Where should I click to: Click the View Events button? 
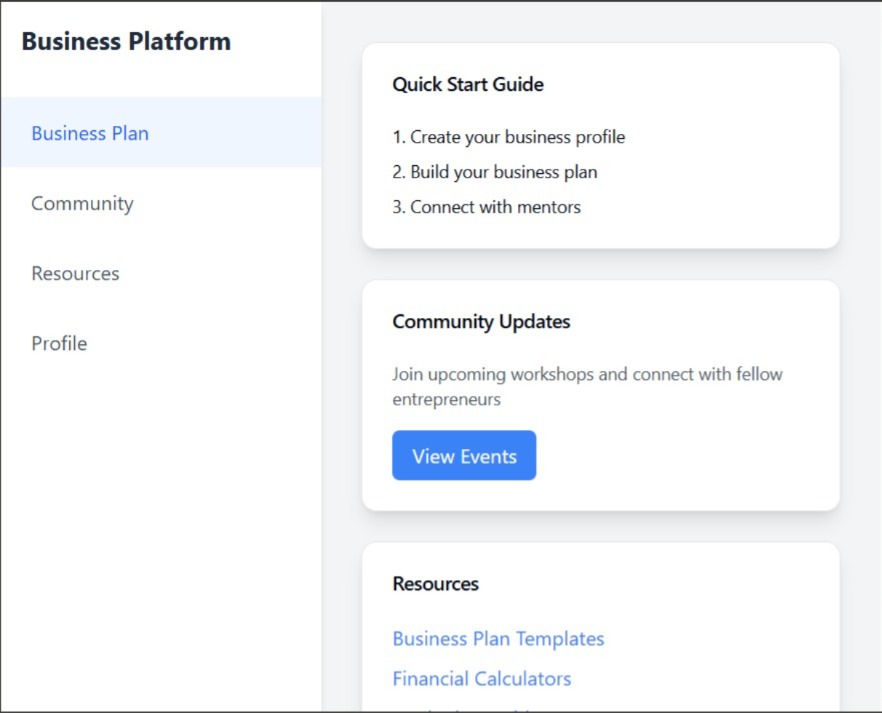[464, 456]
